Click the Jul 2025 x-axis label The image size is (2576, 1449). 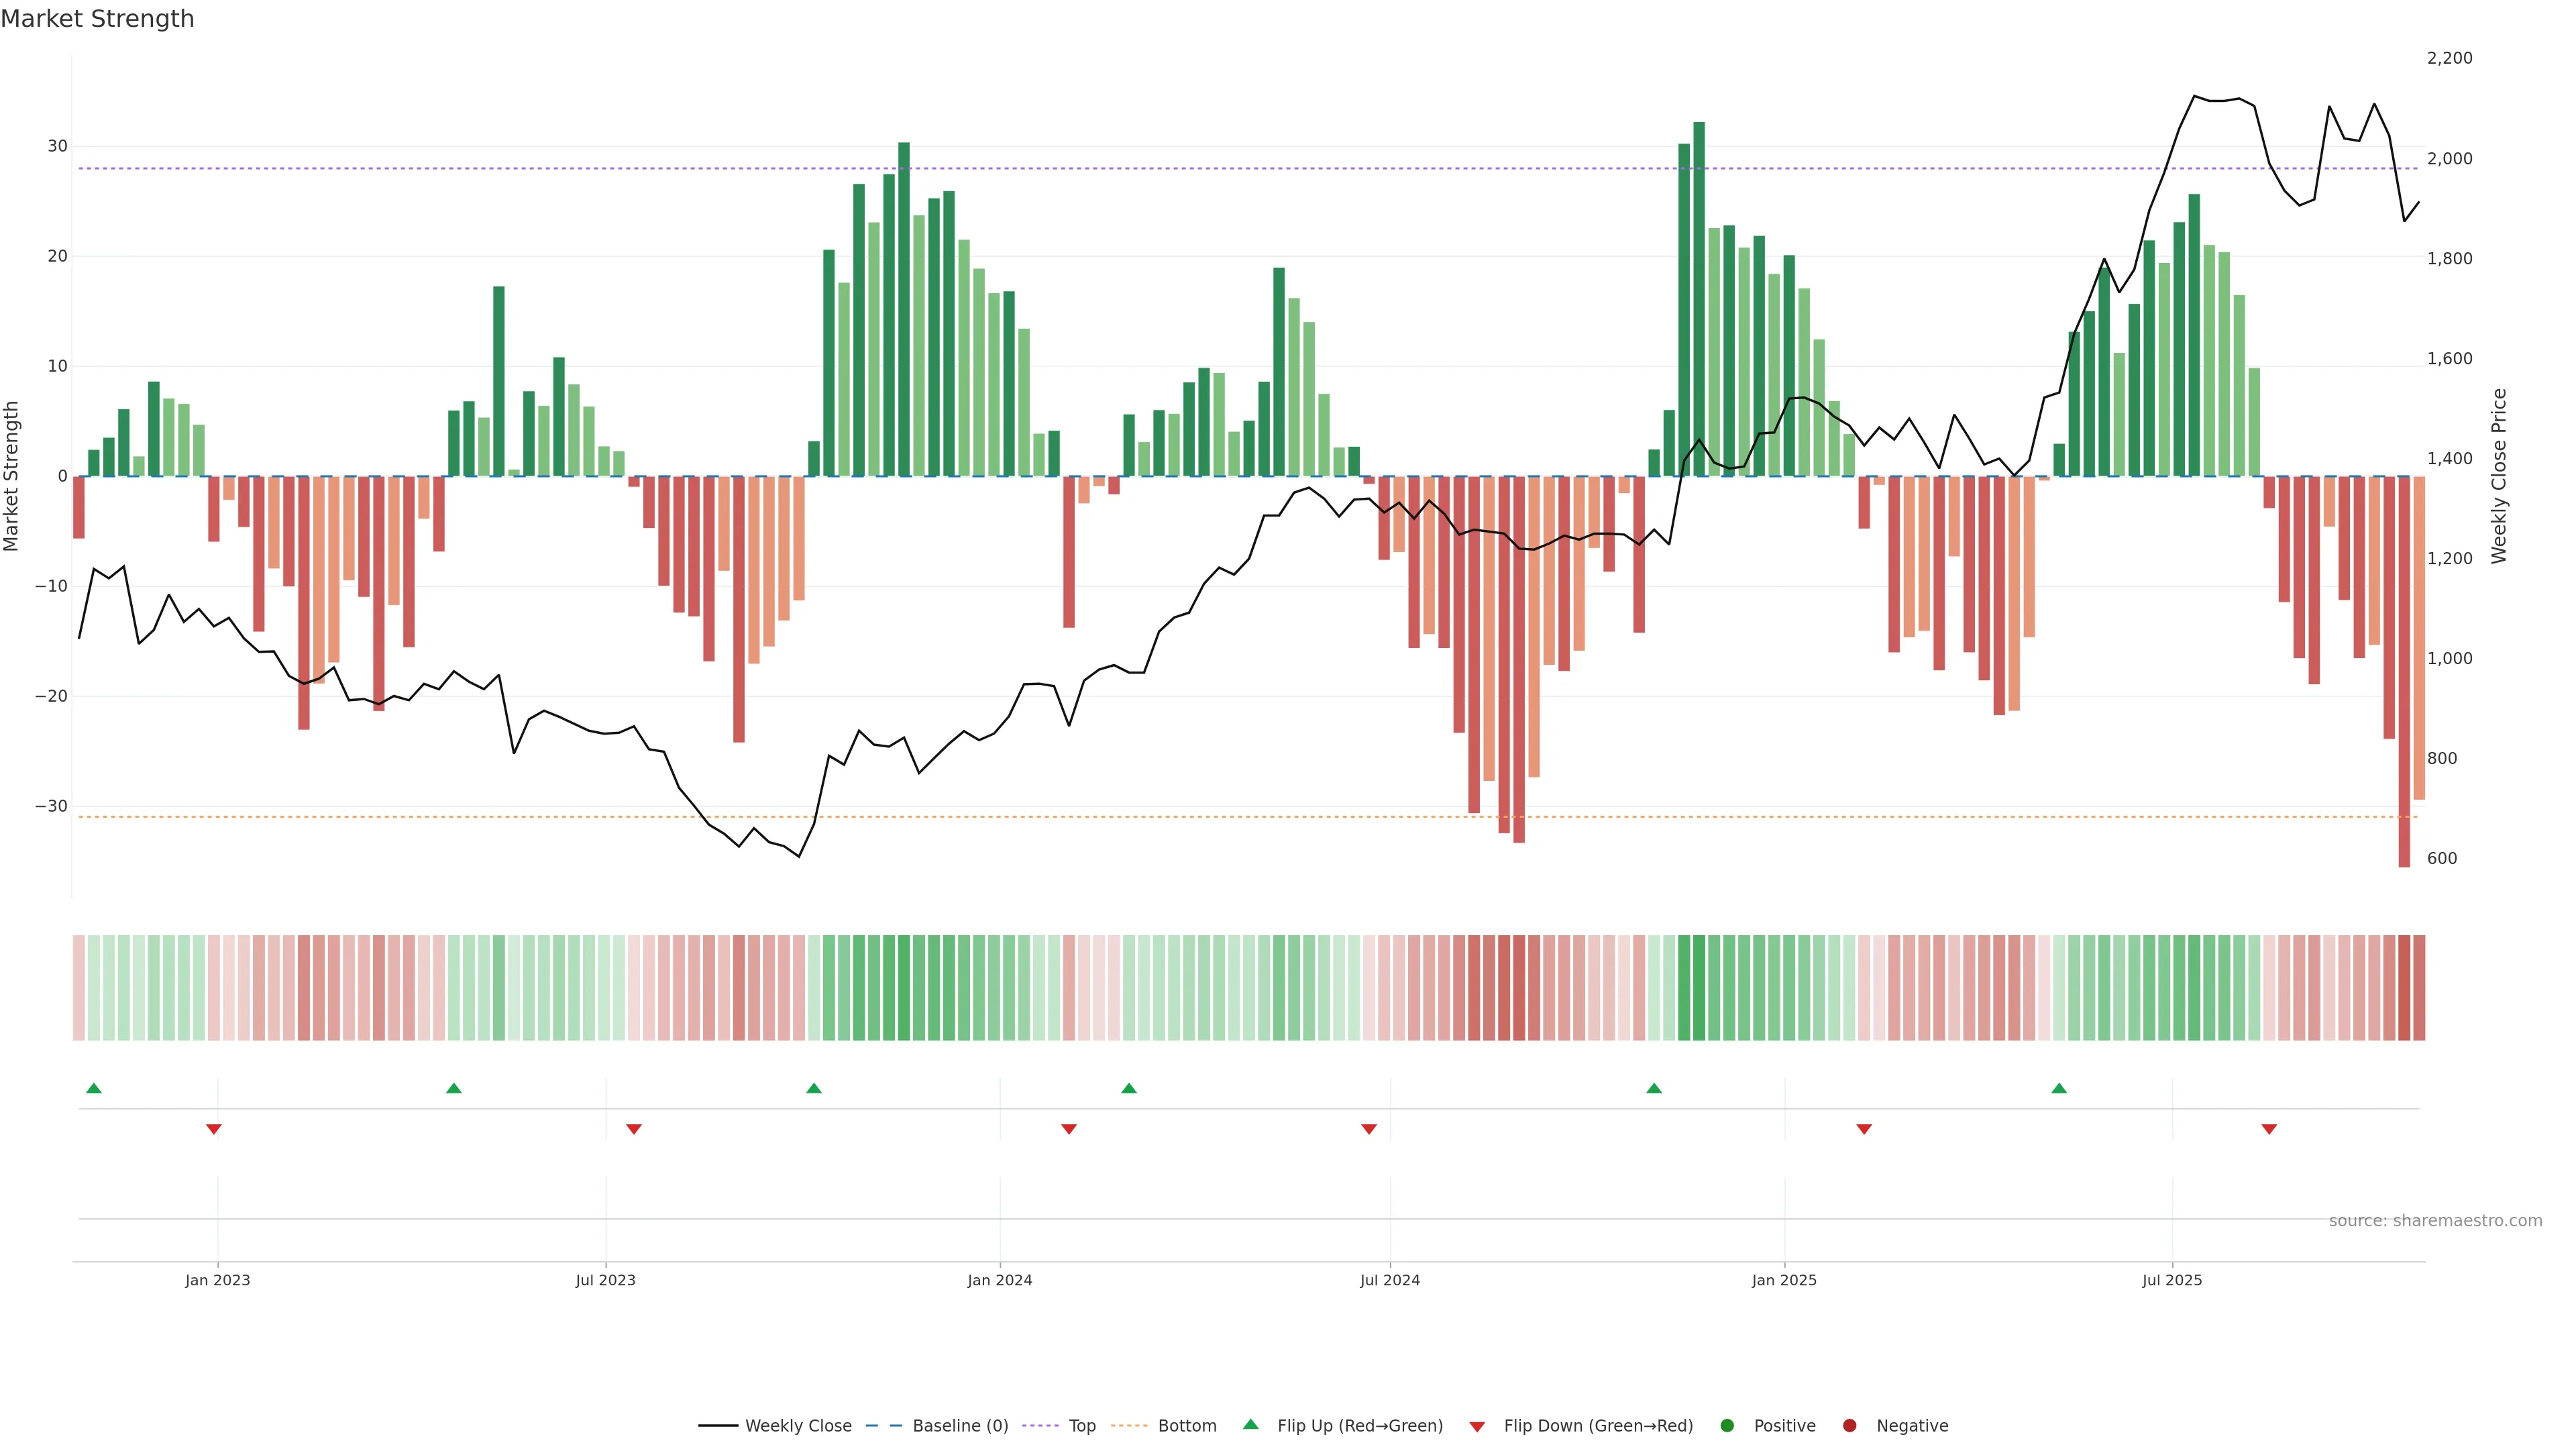[2171, 1280]
